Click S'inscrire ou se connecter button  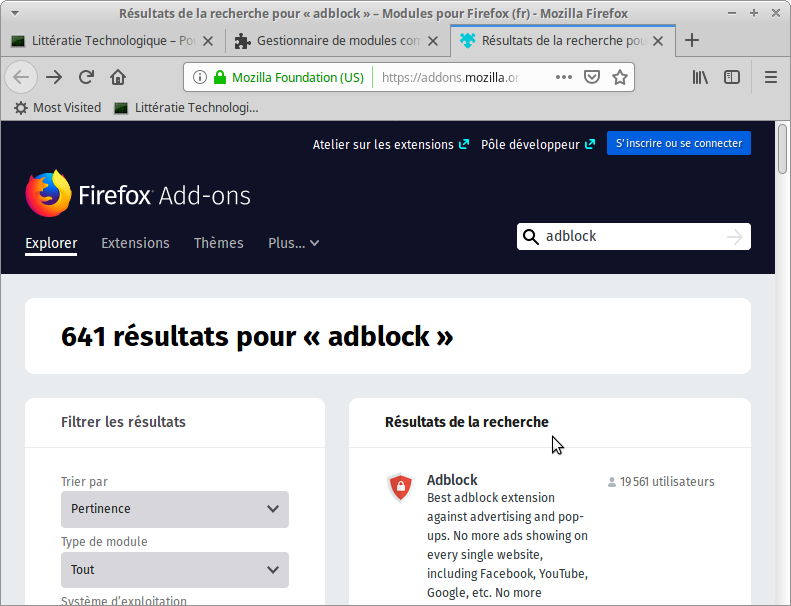[678, 143]
